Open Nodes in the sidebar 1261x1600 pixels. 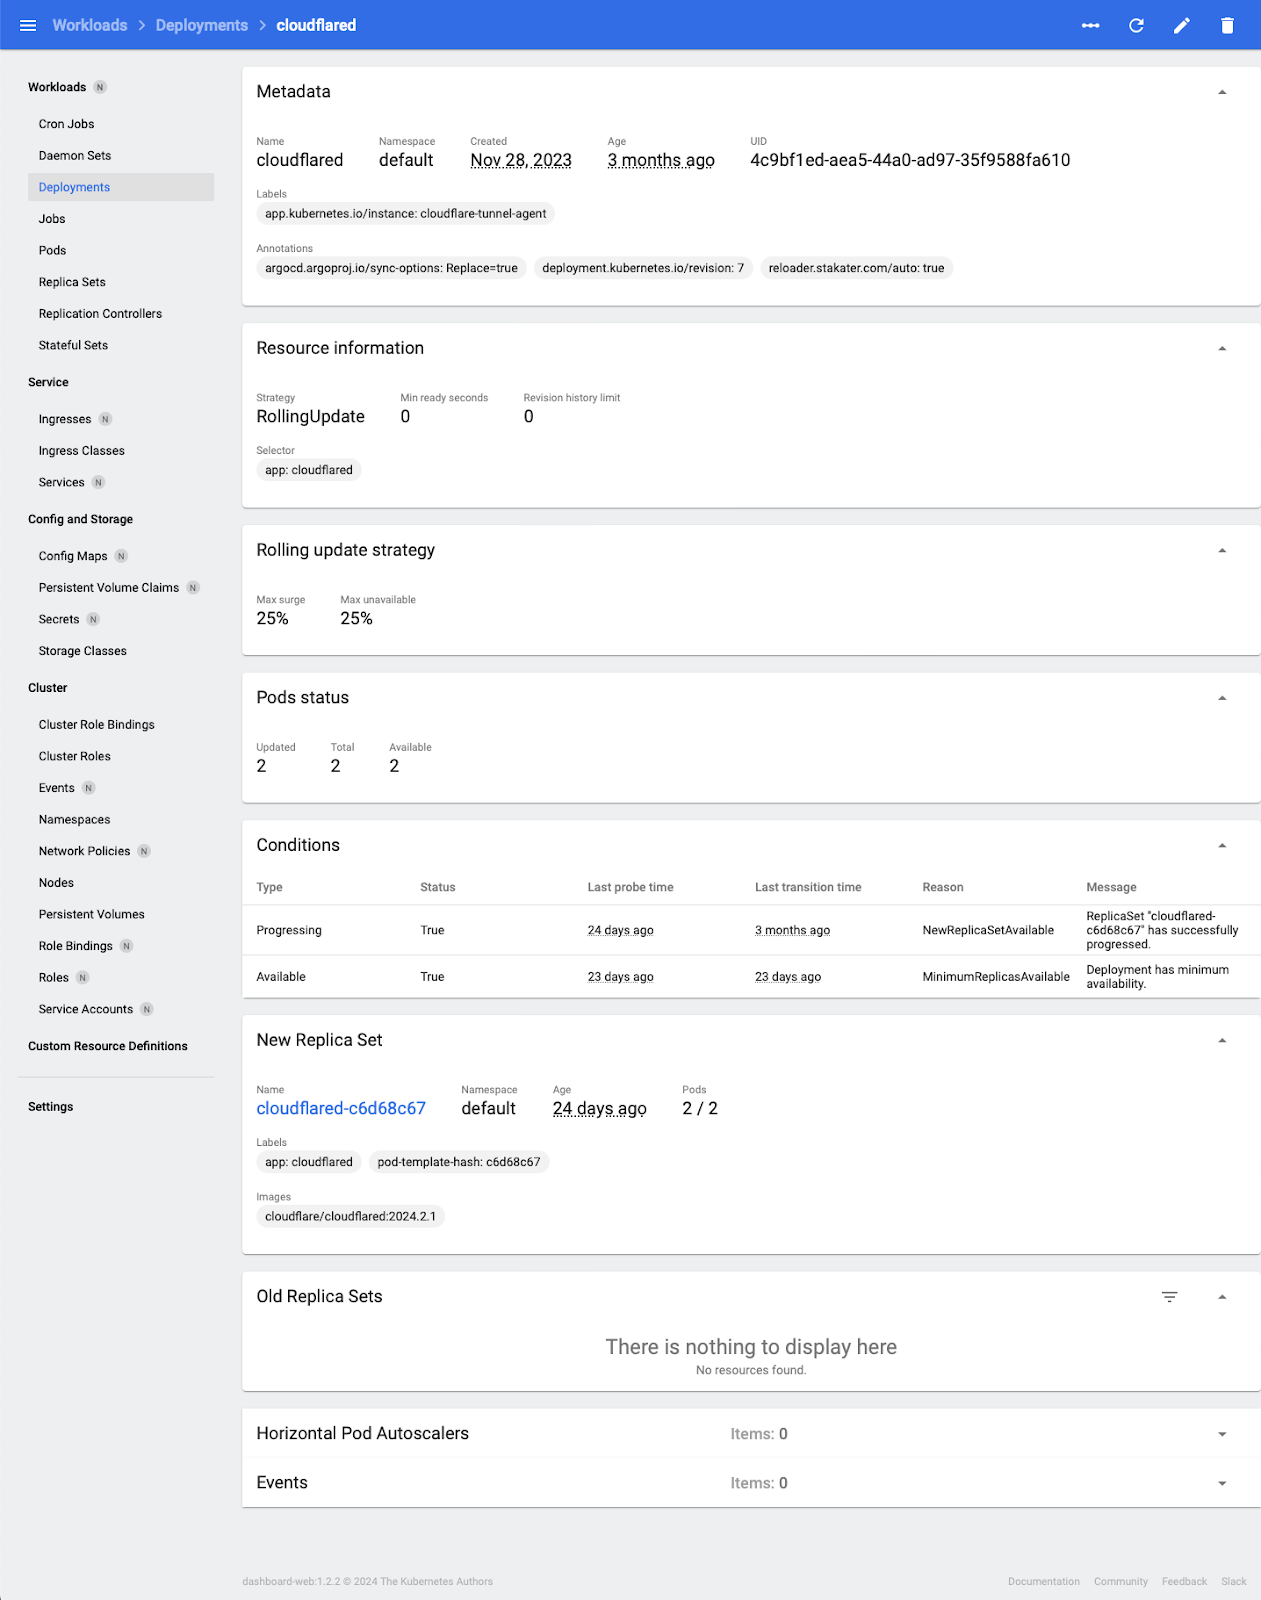[56, 883]
